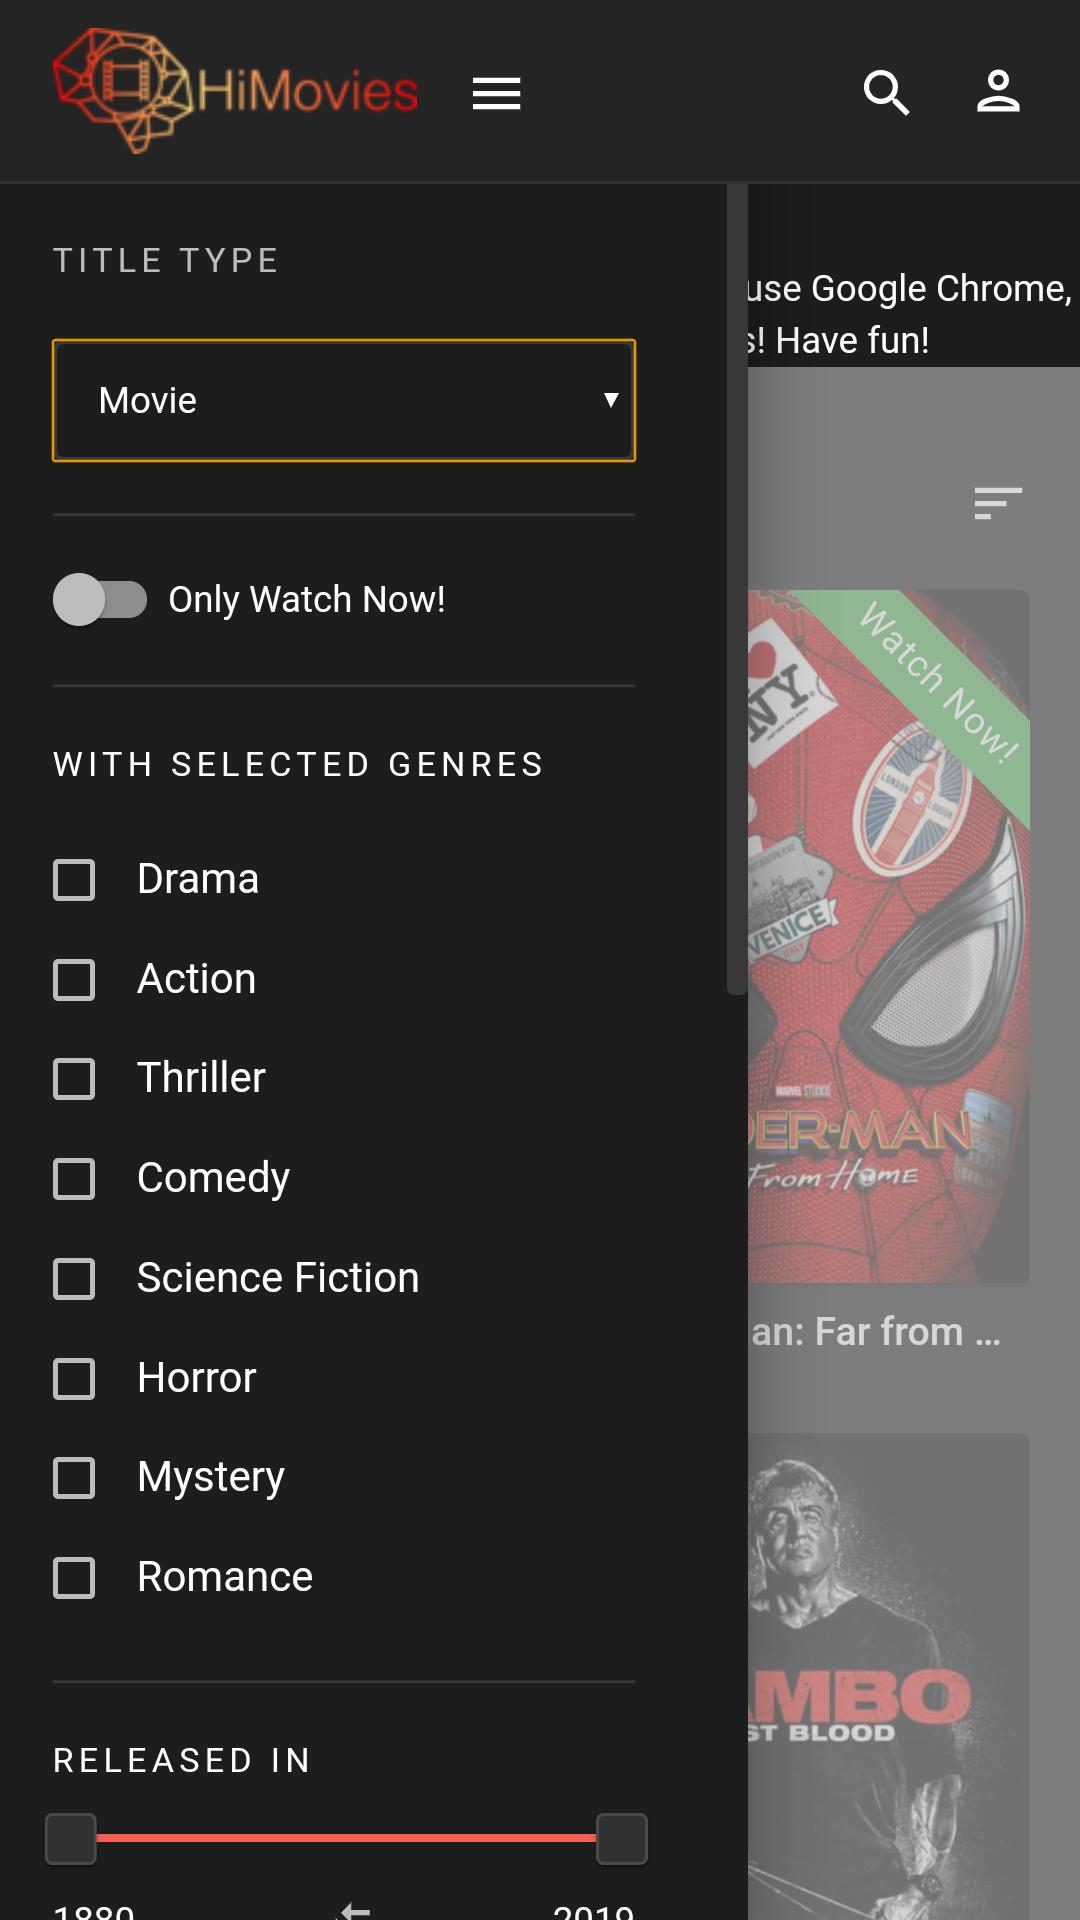This screenshot has width=1080, height=1920.
Task: Check the Science Fiction genre checkbox
Action: 74,1279
